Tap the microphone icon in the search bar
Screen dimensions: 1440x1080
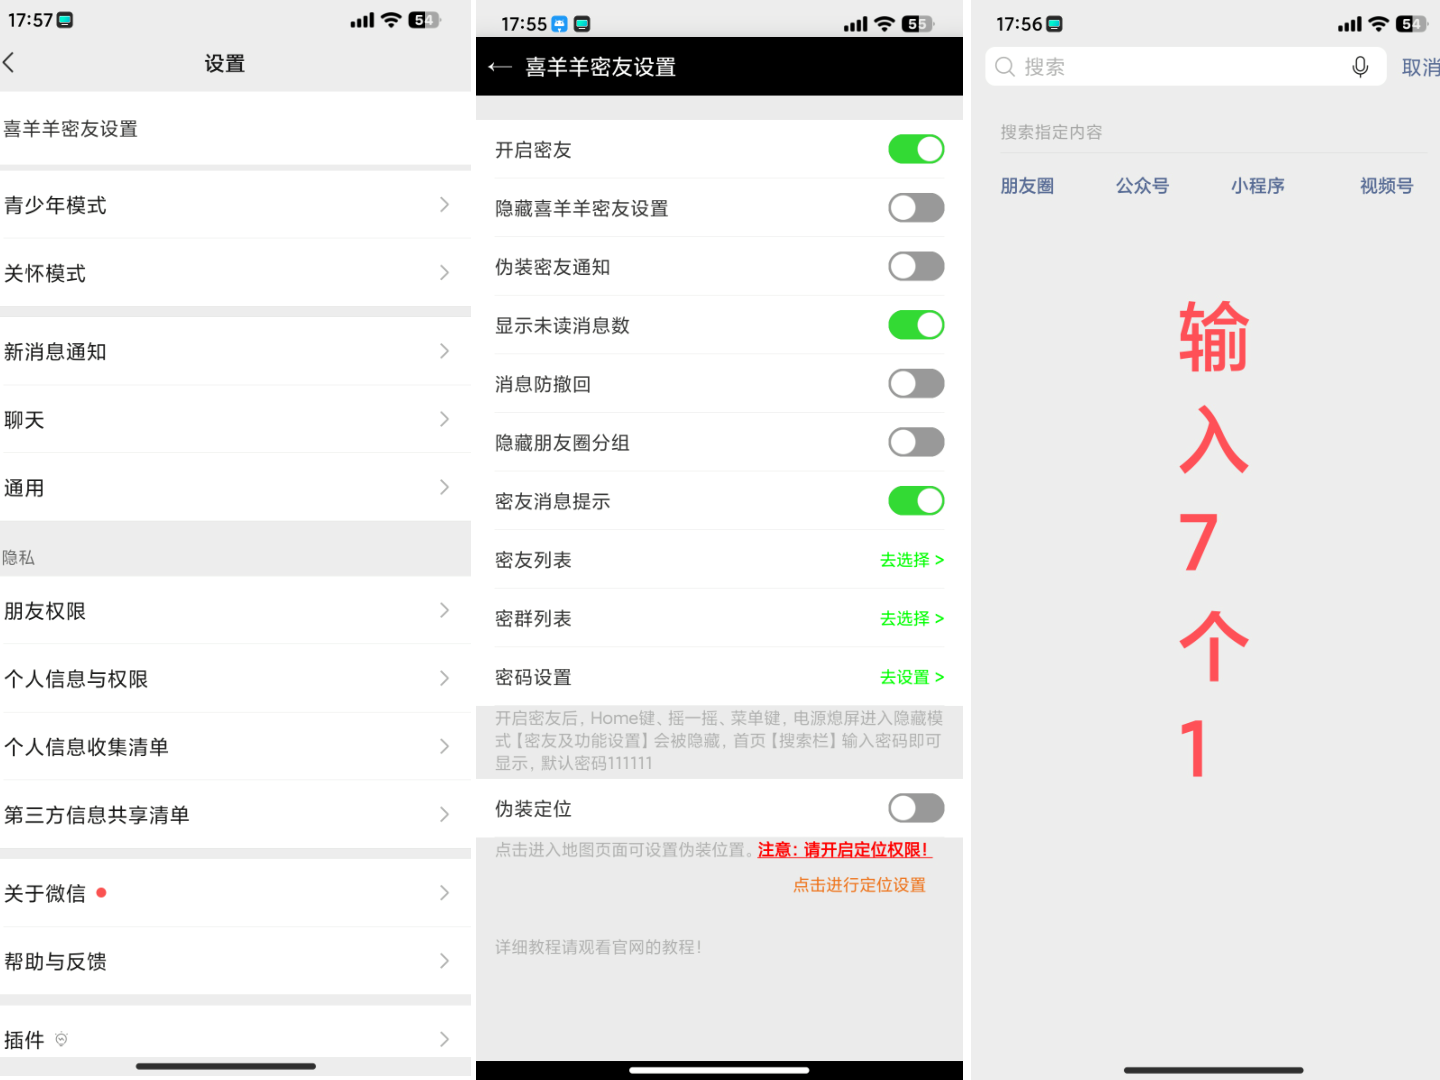[1360, 67]
